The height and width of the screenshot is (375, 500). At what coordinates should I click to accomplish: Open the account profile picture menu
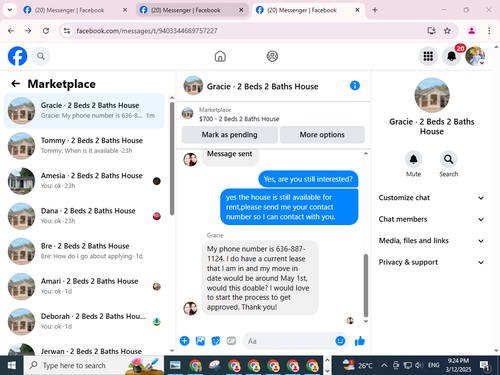coord(475,56)
